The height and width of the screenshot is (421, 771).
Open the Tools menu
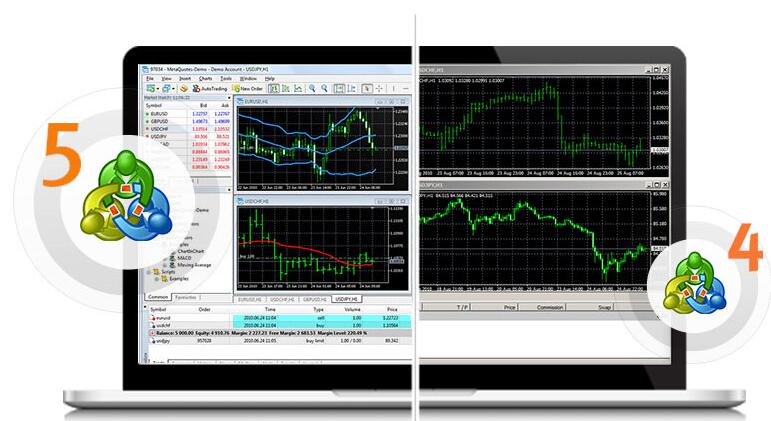pos(226,77)
